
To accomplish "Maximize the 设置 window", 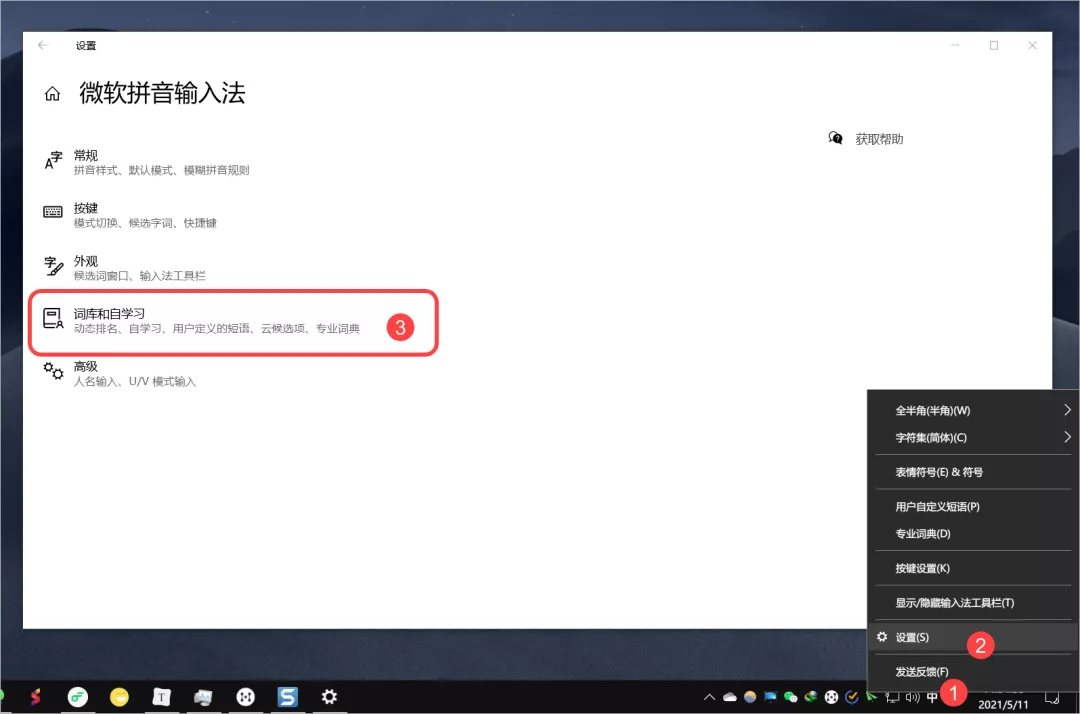I will [x=994, y=45].
